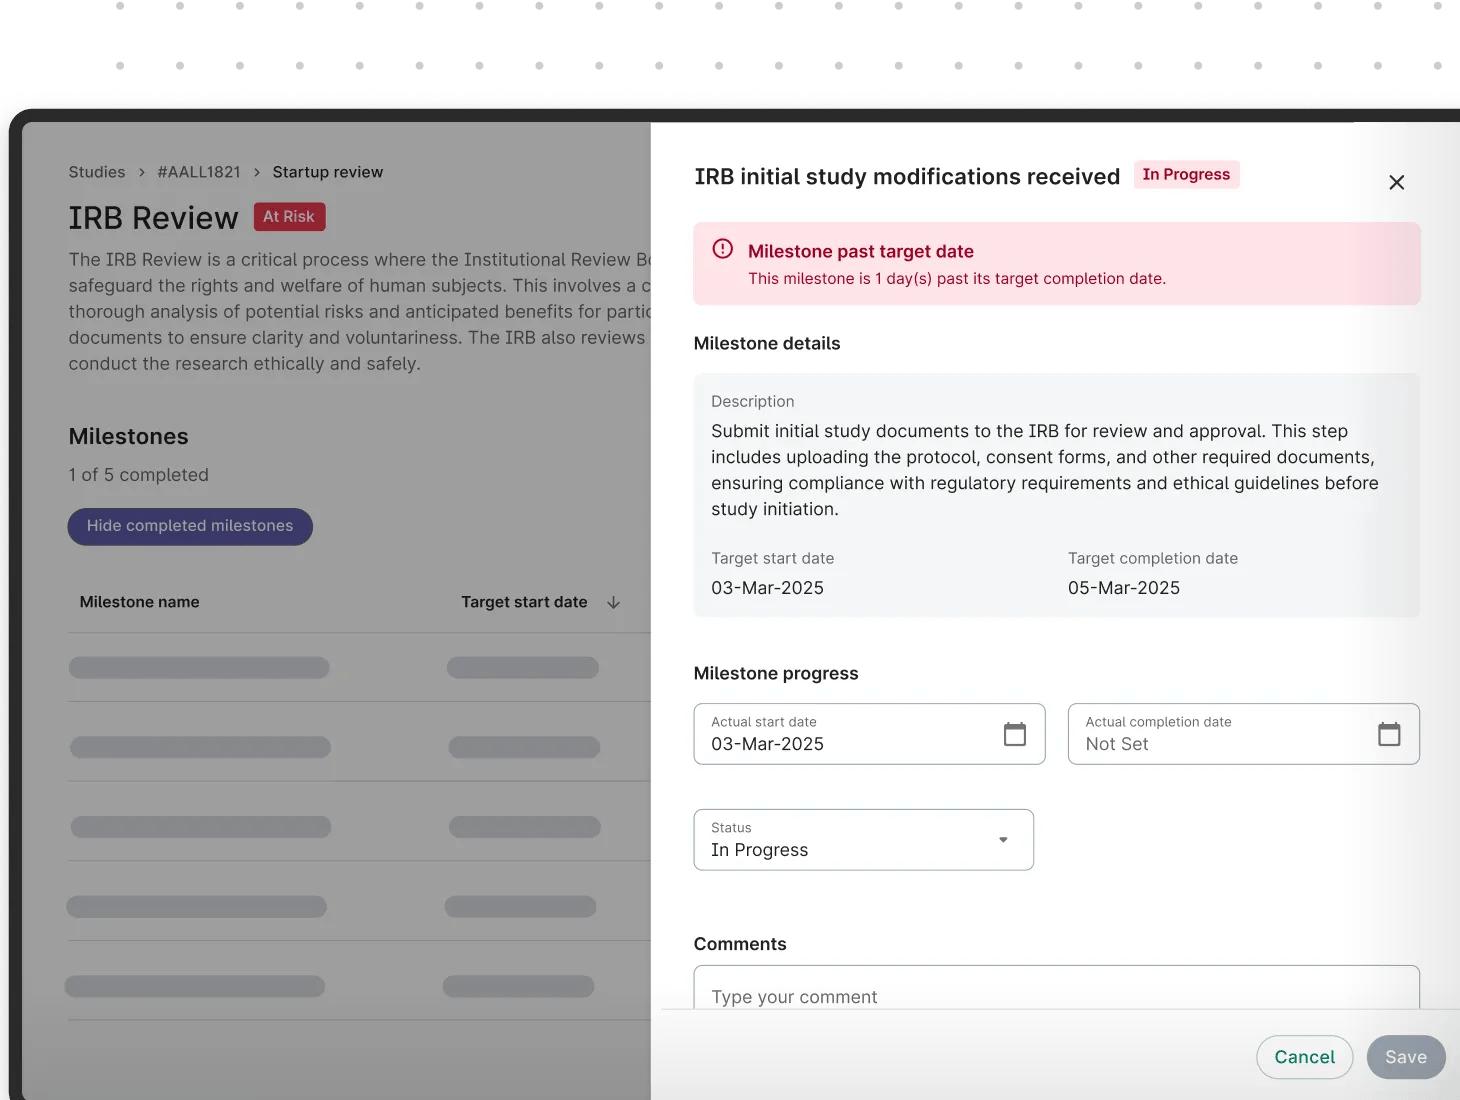Cancel editing the milestone
This screenshot has height=1100, width=1460.
(1304, 1057)
